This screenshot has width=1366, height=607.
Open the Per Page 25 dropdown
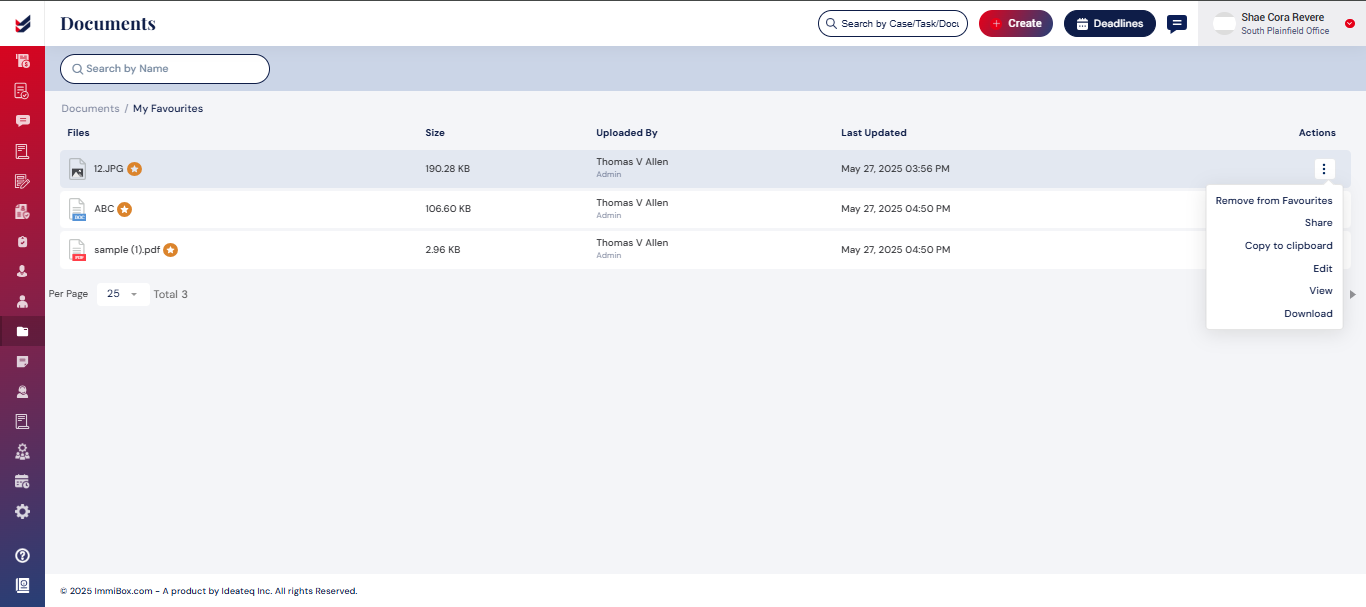coord(123,294)
